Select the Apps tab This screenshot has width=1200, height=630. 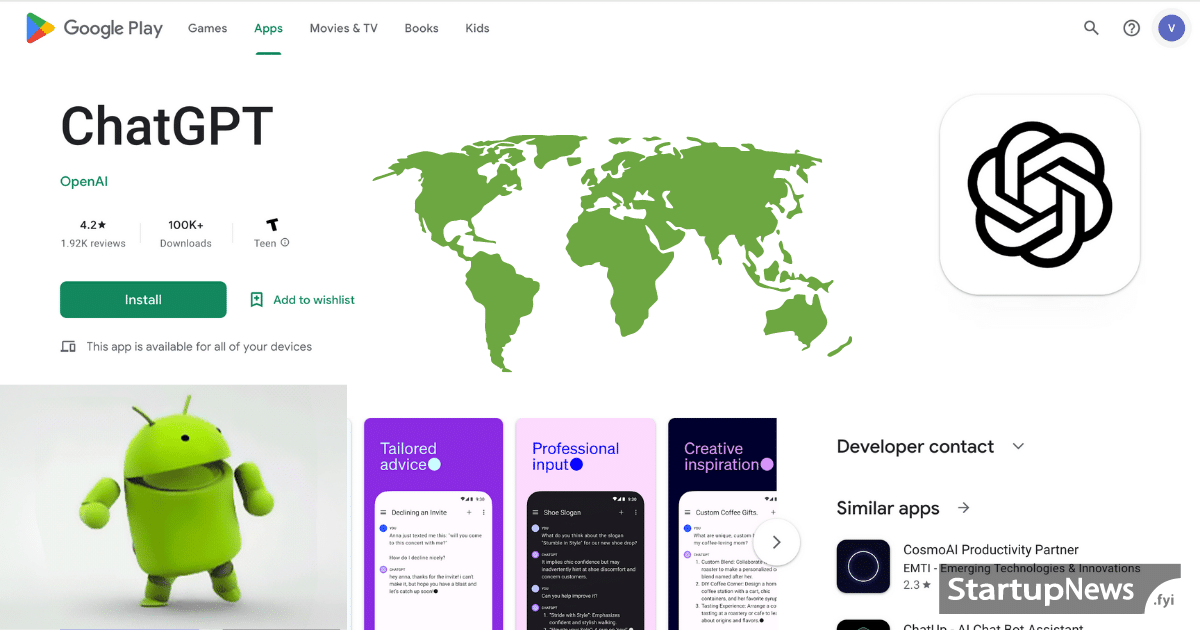coord(268,28)
